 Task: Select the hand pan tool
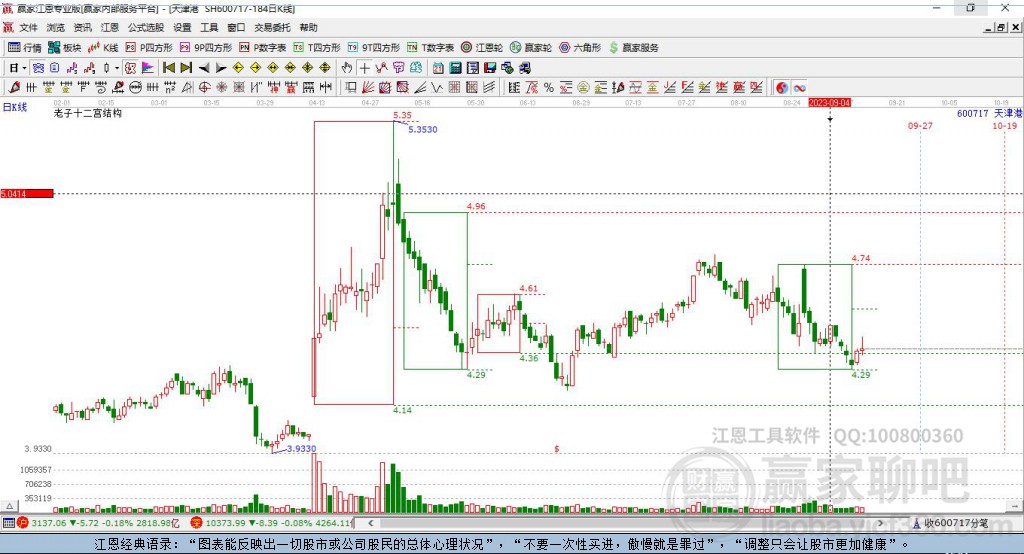click(x=347, y=68)
